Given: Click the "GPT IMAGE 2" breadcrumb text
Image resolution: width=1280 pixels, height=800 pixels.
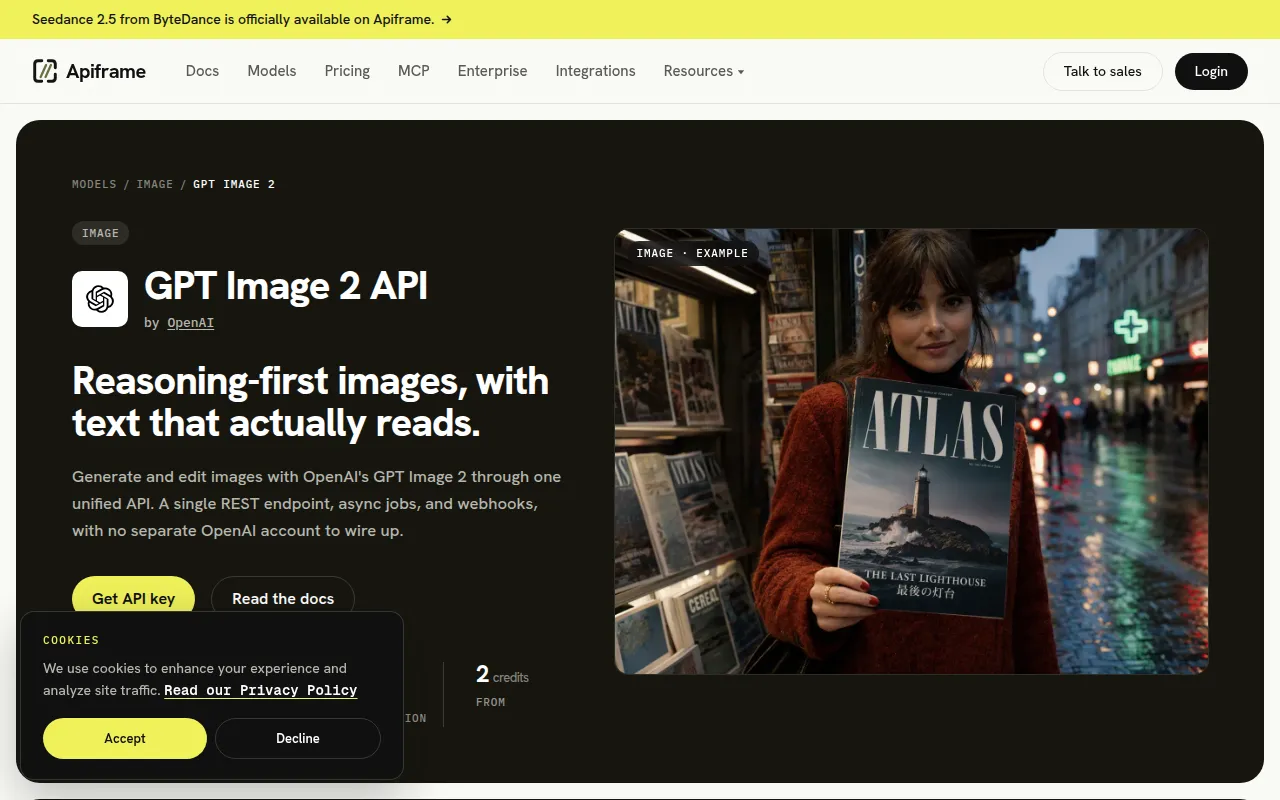Looking at the screenshot, I should [x=234, y=184].
